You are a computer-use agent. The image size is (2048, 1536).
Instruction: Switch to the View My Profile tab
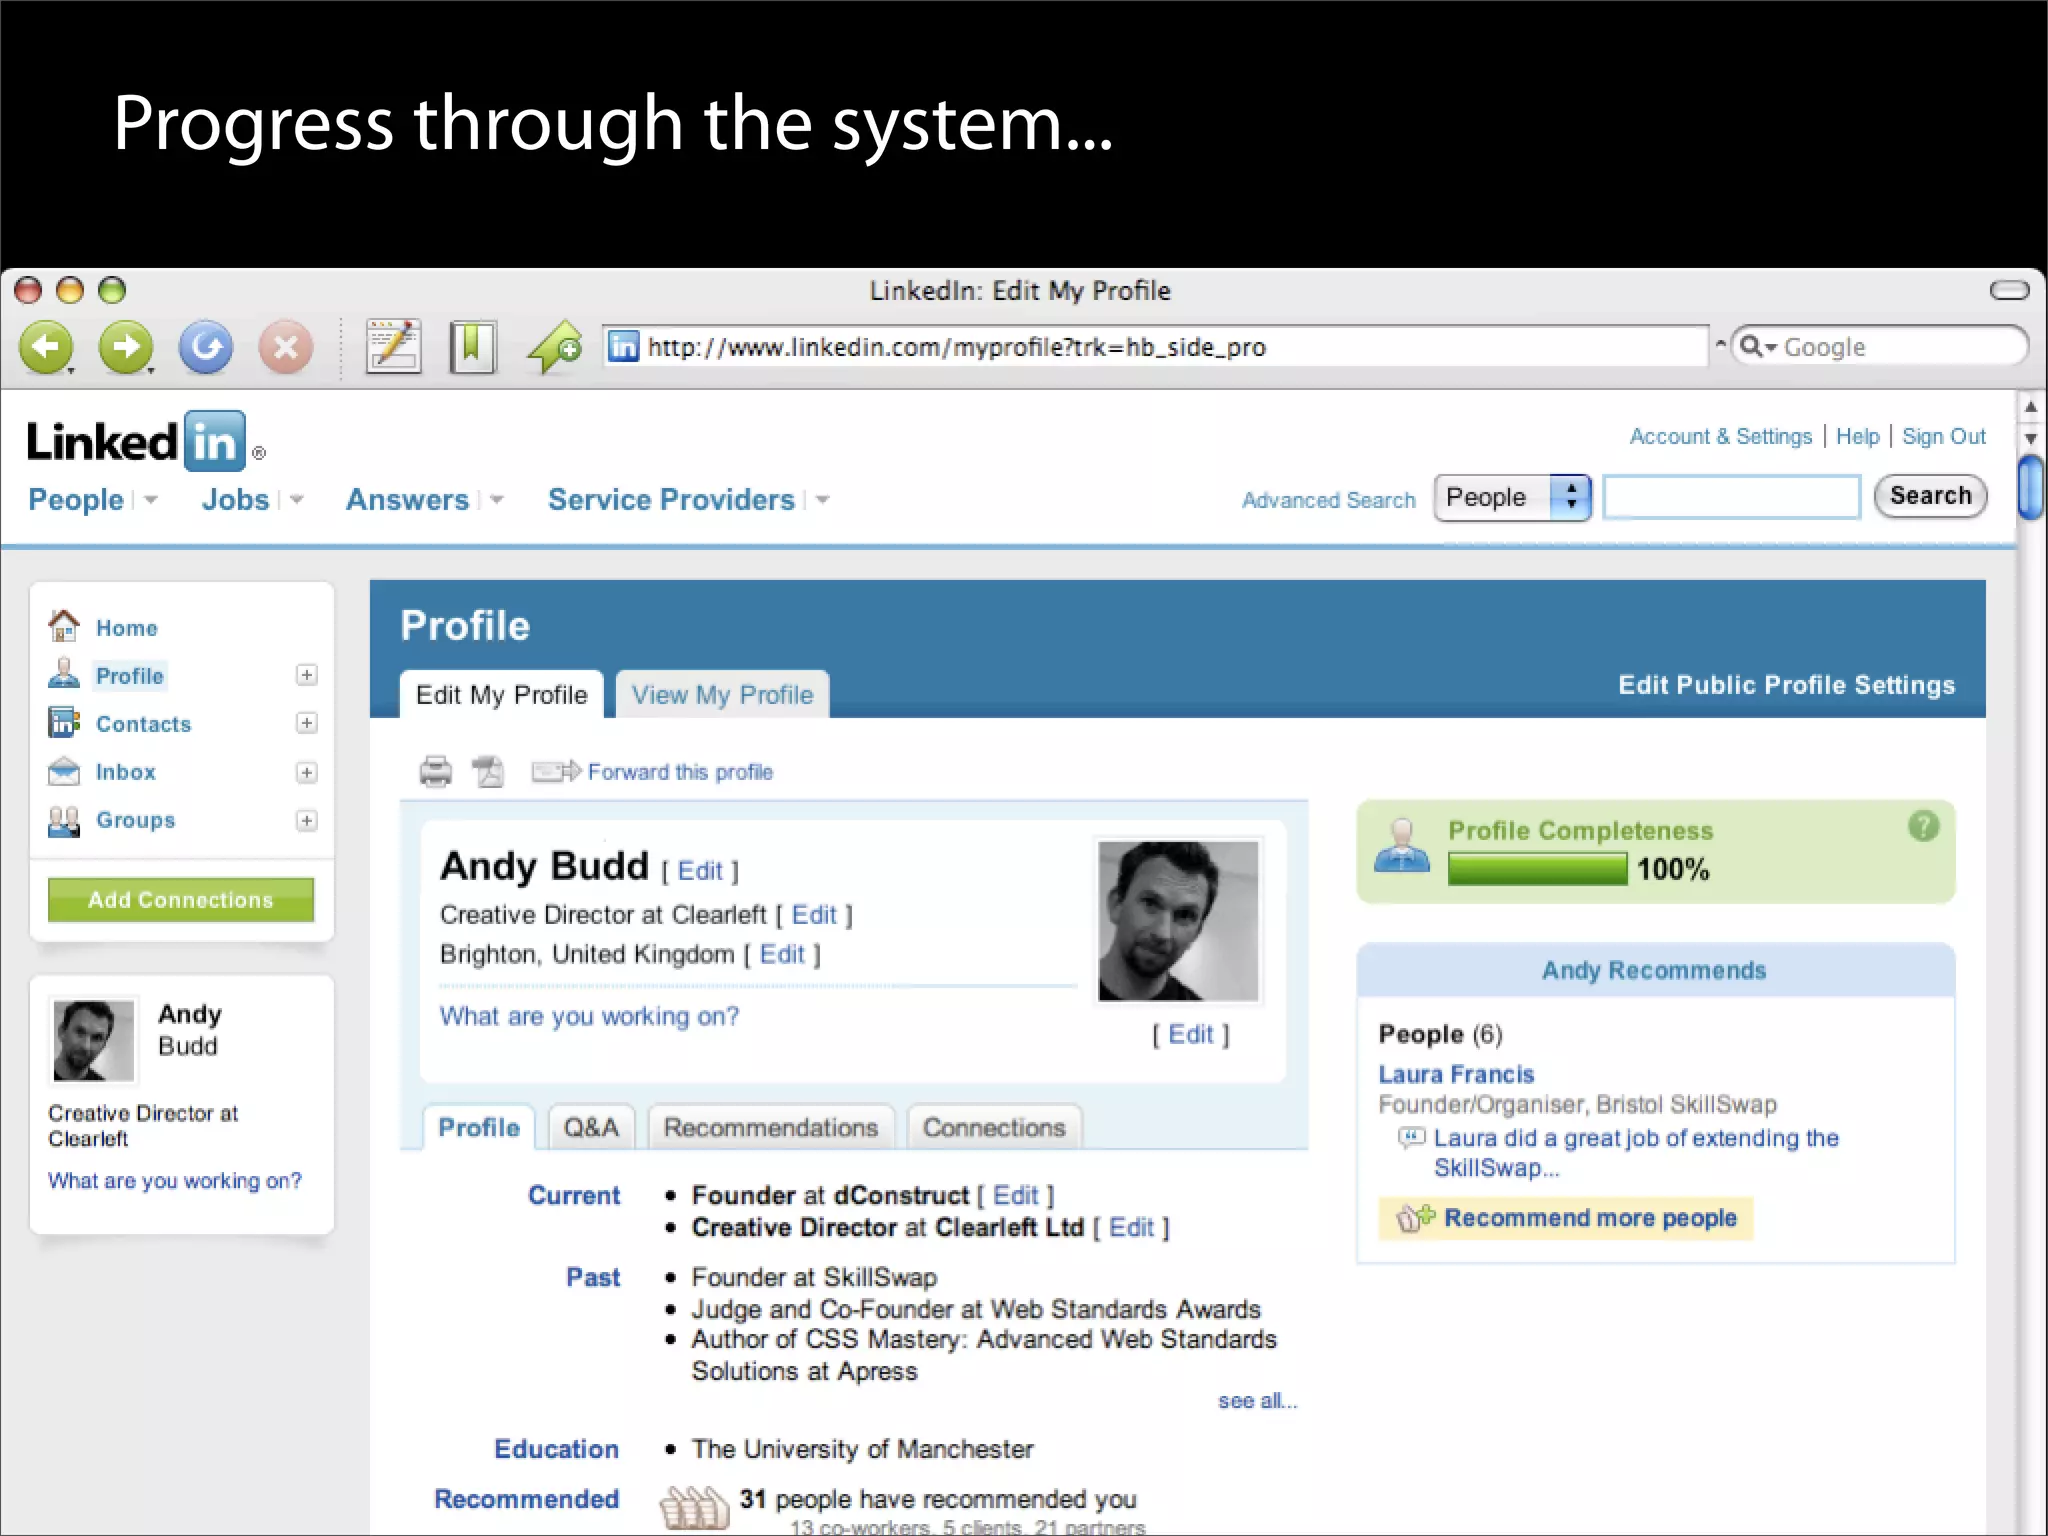tap(722, 695)
